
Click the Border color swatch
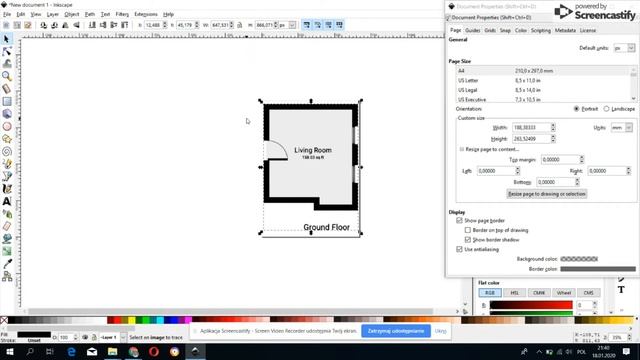click(598, 269)
